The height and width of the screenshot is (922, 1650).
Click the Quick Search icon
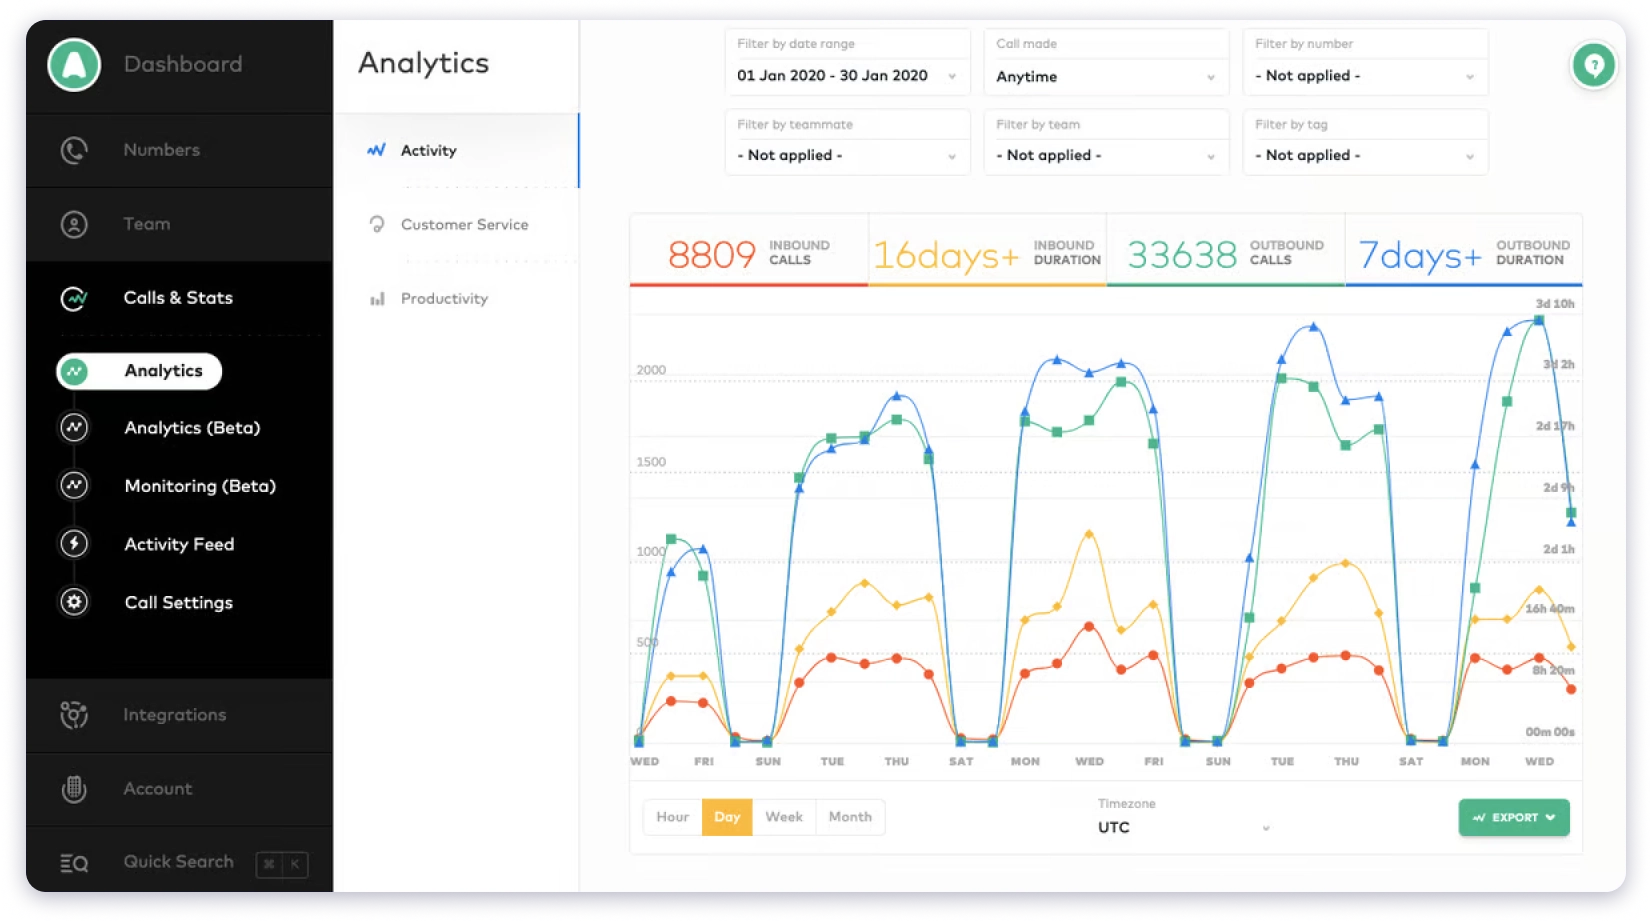74,863
